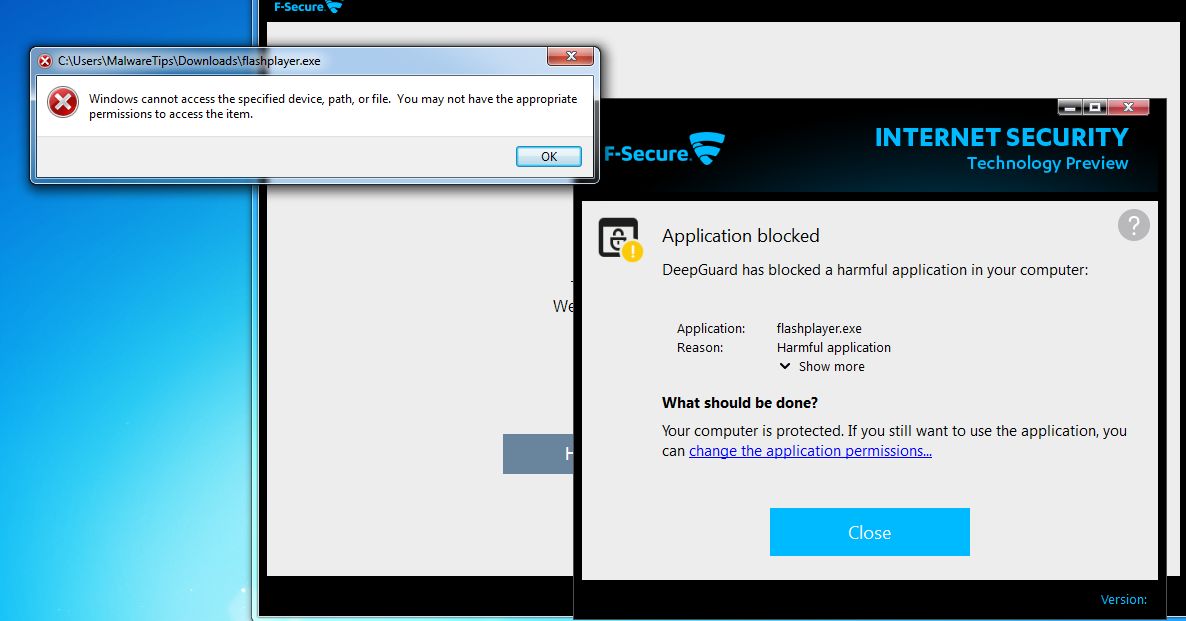Click OK in the Windows error dialog

click(x=548, y=157)
